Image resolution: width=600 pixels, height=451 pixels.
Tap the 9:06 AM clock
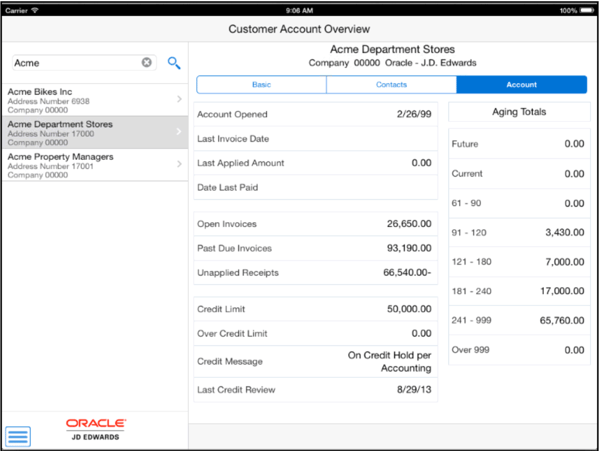(x=299, y=11)
